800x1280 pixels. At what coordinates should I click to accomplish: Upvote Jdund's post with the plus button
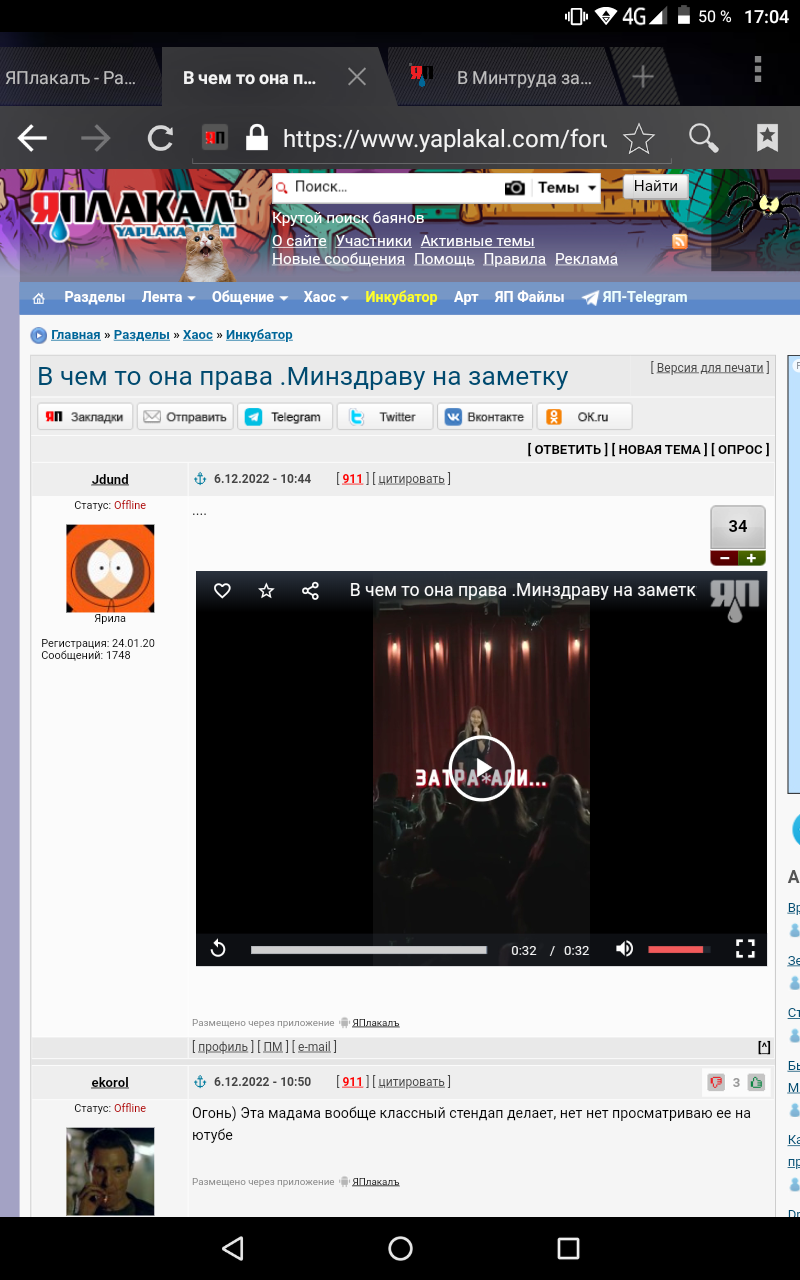coord(752,558)
